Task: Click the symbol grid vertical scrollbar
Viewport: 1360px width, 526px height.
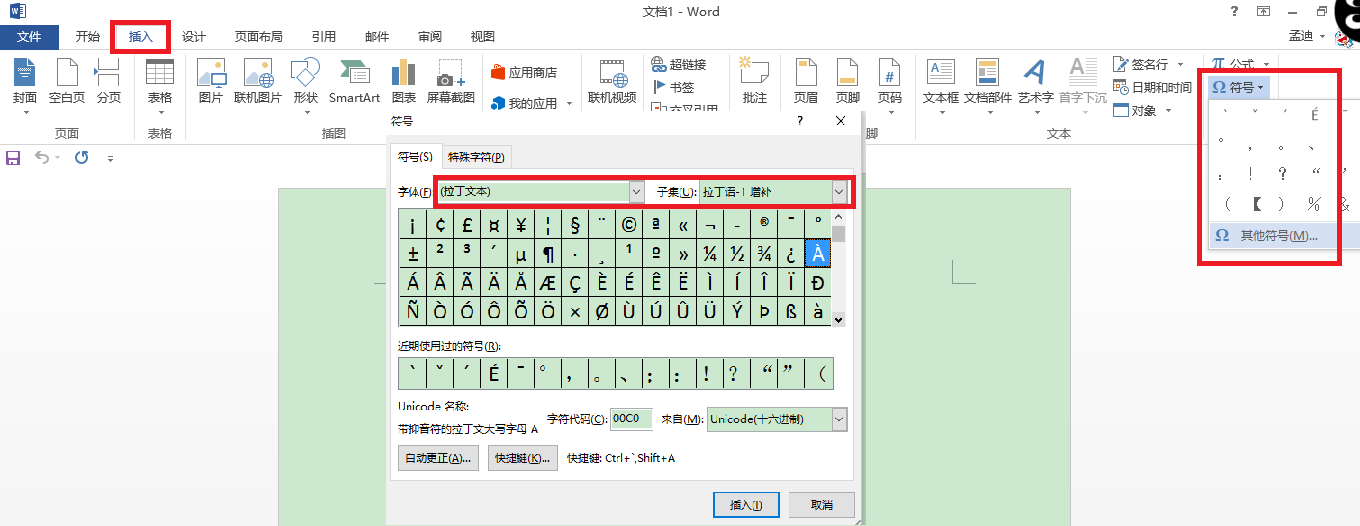Action: [x=839, y=268]
